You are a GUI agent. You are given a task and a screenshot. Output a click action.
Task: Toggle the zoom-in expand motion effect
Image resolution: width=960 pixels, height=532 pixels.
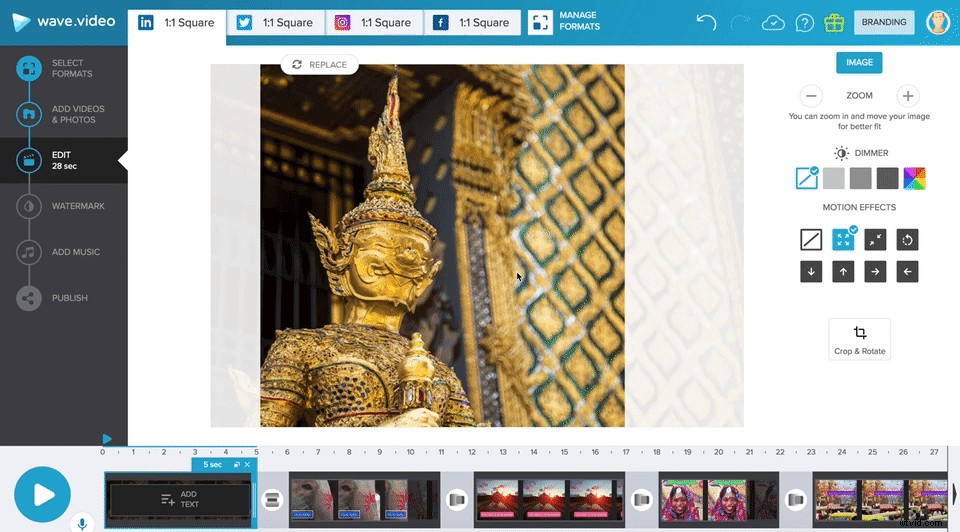coord(843,239)
